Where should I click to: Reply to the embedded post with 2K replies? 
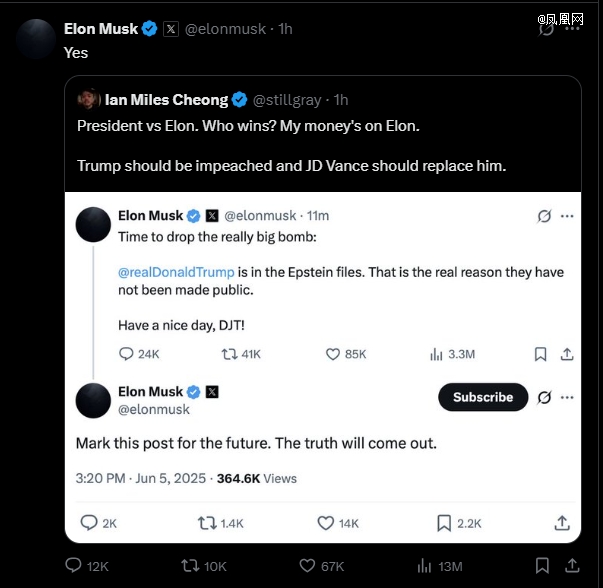pos(88,523)
